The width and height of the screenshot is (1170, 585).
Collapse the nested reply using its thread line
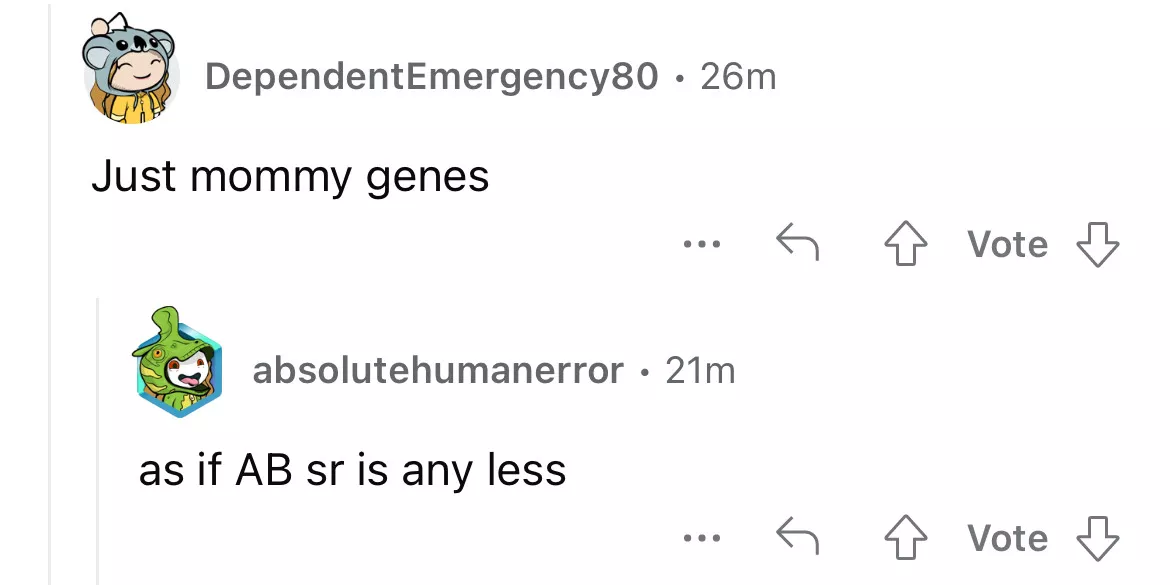[x=97, y=440]
